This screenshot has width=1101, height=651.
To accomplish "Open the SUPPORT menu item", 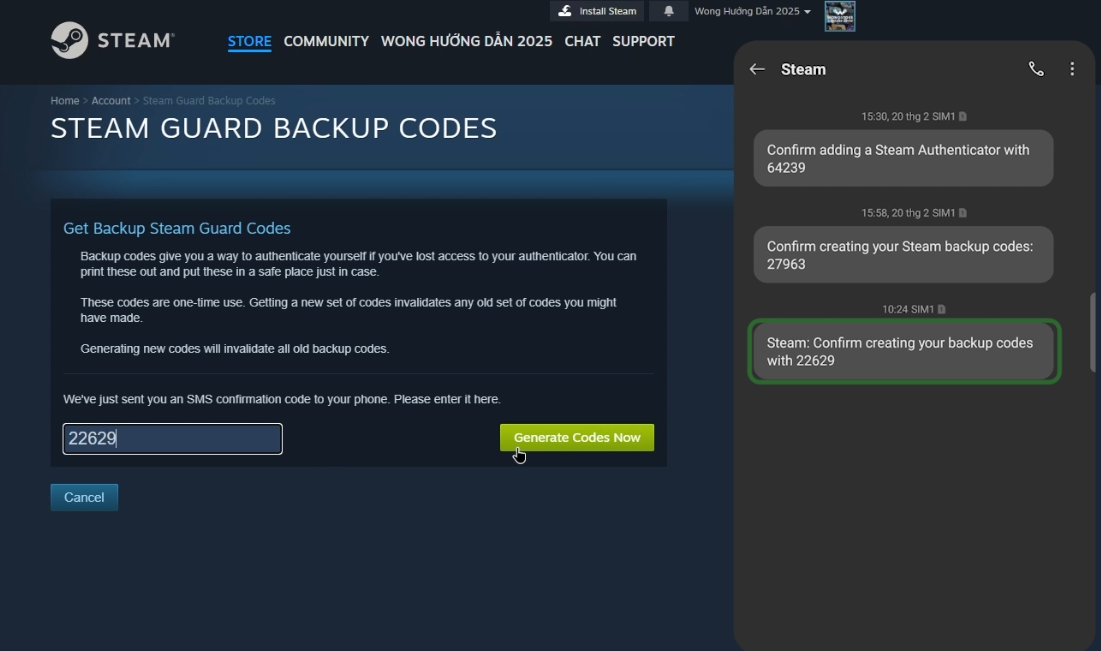I will (x=643, y=41).
